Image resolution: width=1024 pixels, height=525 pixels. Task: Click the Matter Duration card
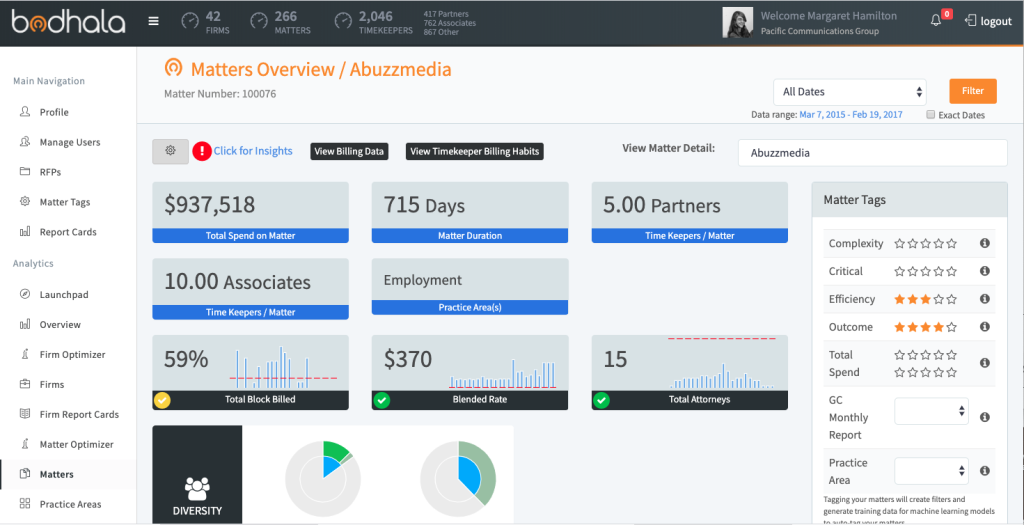[470, 212]
